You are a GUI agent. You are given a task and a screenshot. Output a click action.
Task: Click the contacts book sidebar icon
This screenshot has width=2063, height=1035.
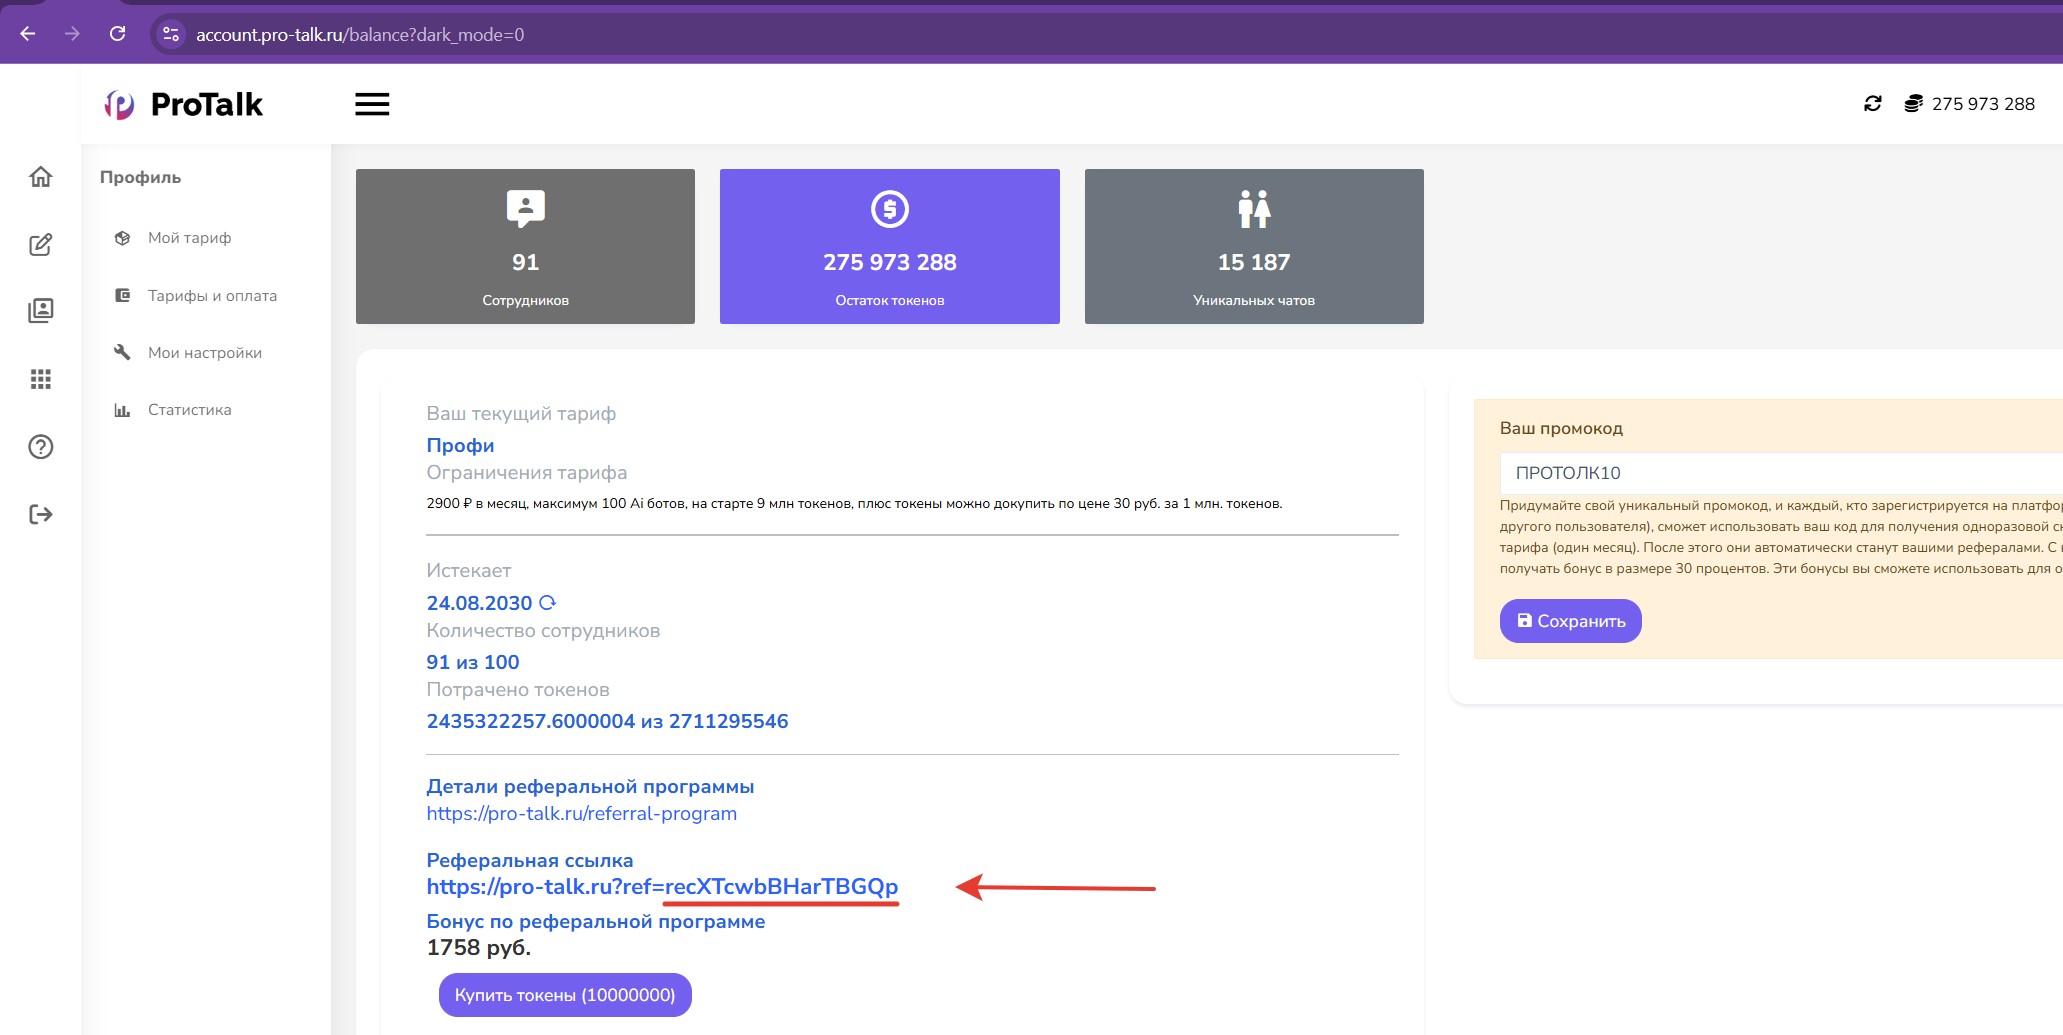[41, 311]
